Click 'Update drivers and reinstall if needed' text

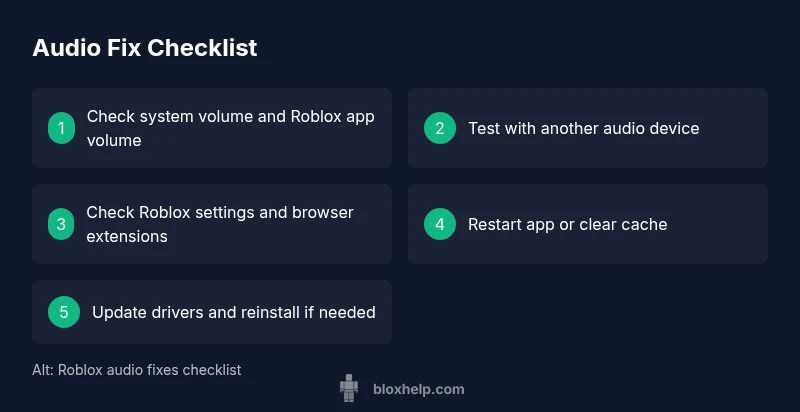click(x=233, y=312)
